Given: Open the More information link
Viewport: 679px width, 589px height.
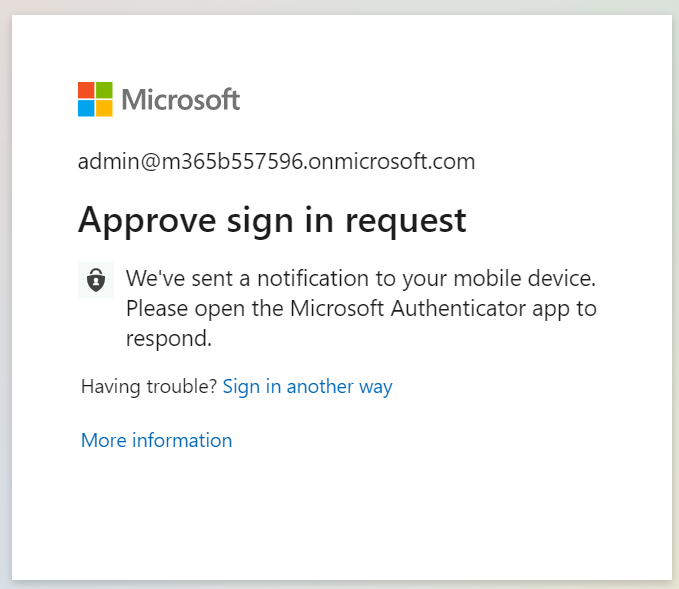Looking at the screenshot, I should pyautogui.click(x=157, y=440).
